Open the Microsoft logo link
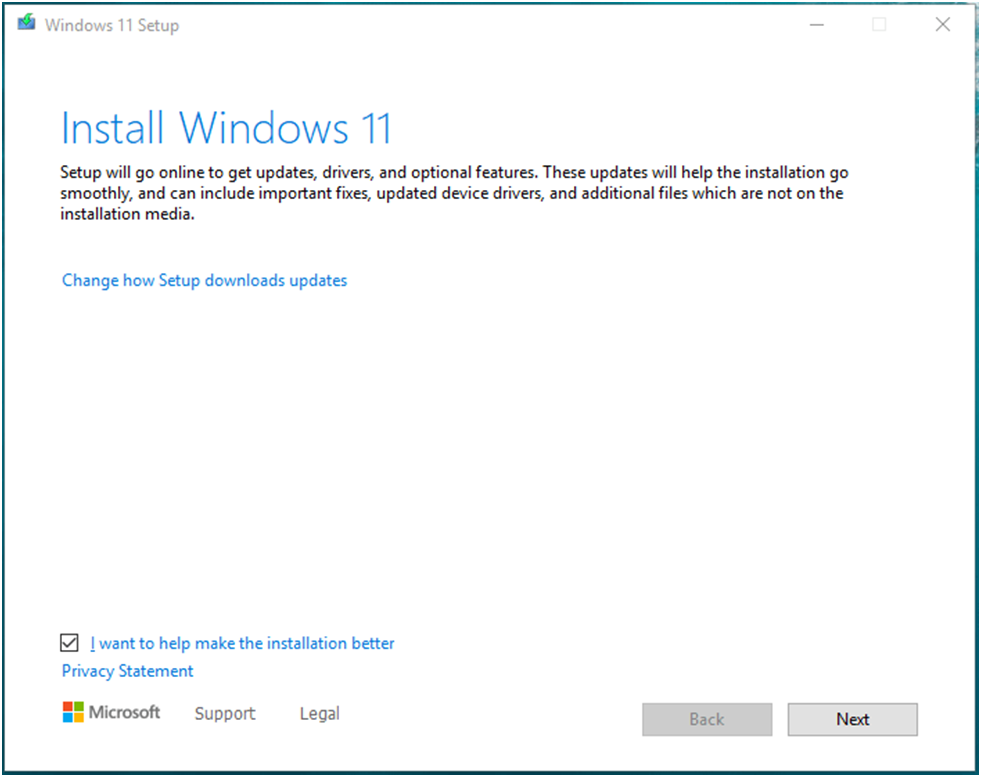This screenshot has width=981, height=777. tap(111, 712)
